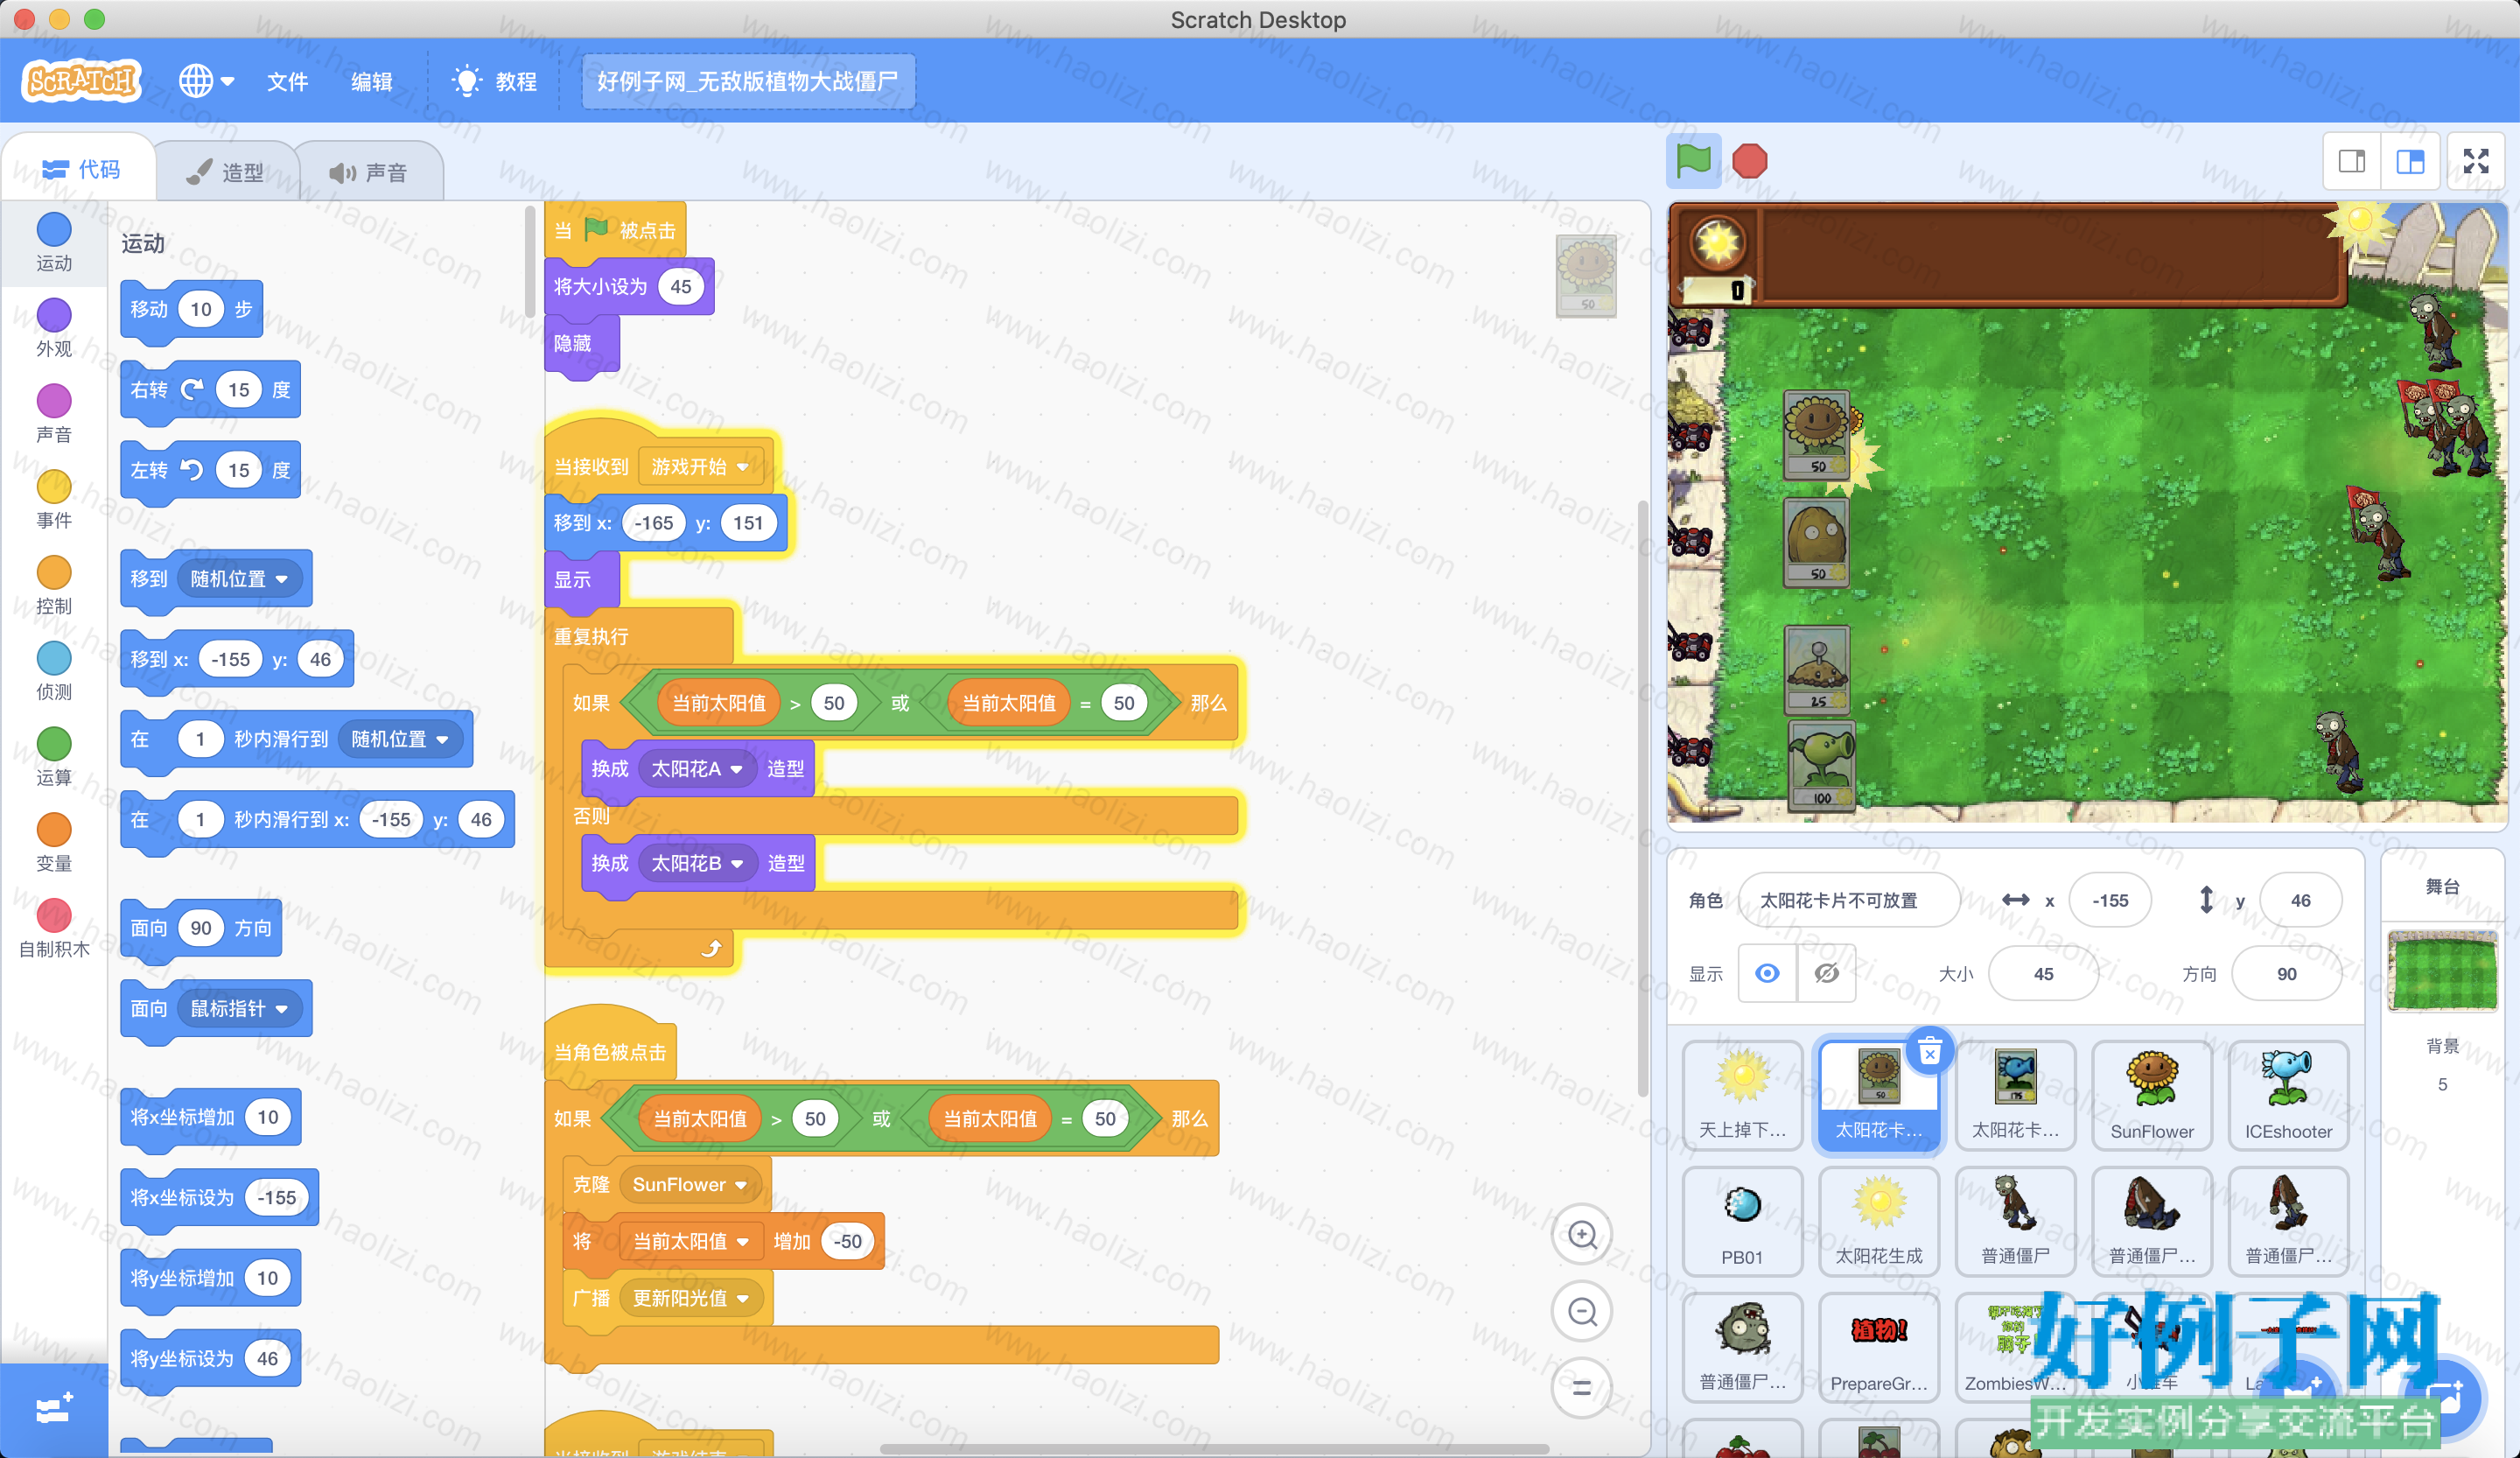
Task: Click the sprite 方向 direction field
Action: point(2286,973)
